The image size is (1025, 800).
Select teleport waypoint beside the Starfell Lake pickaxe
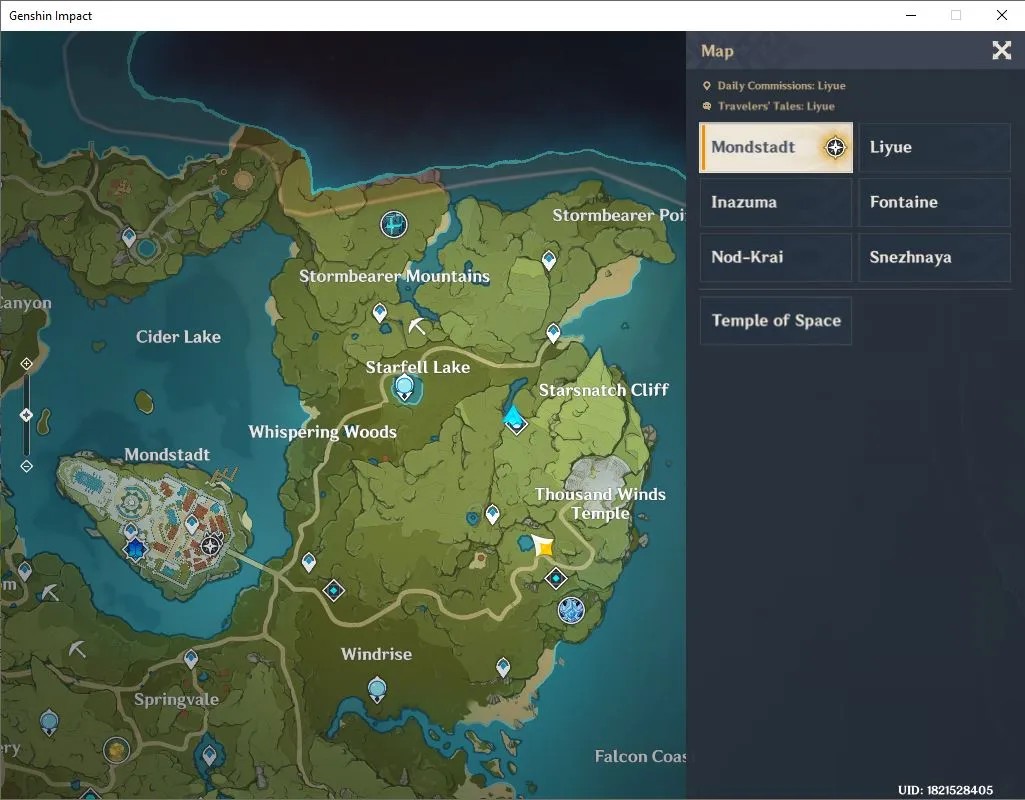click(379, 313)
